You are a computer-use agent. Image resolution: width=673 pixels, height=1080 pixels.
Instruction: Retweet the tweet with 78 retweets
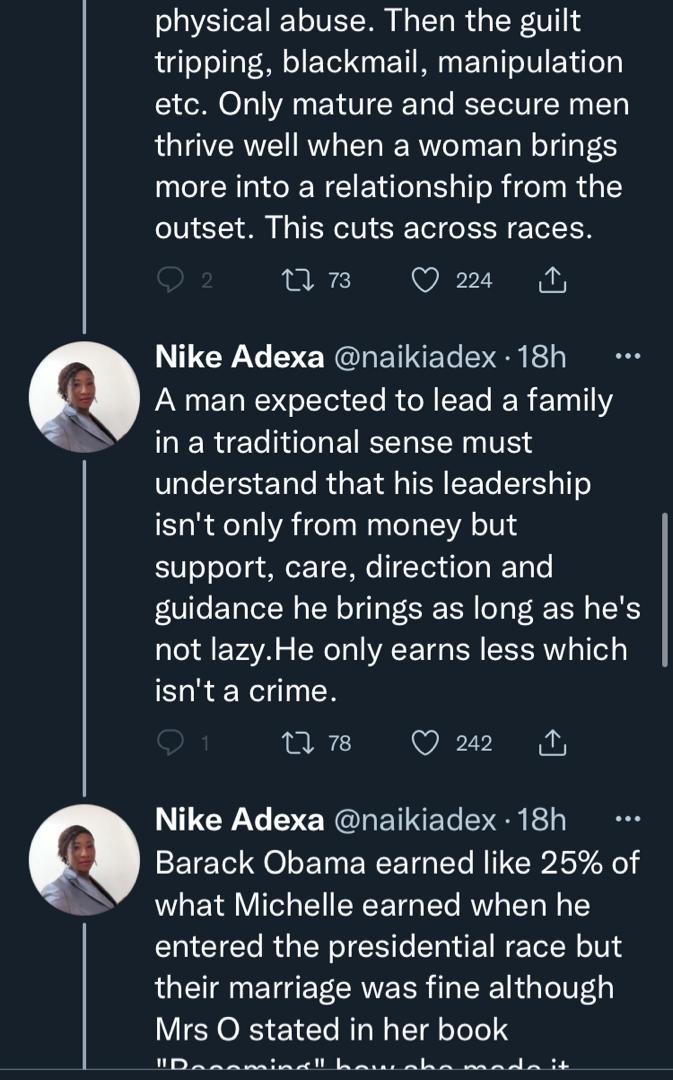click(294, 743)
